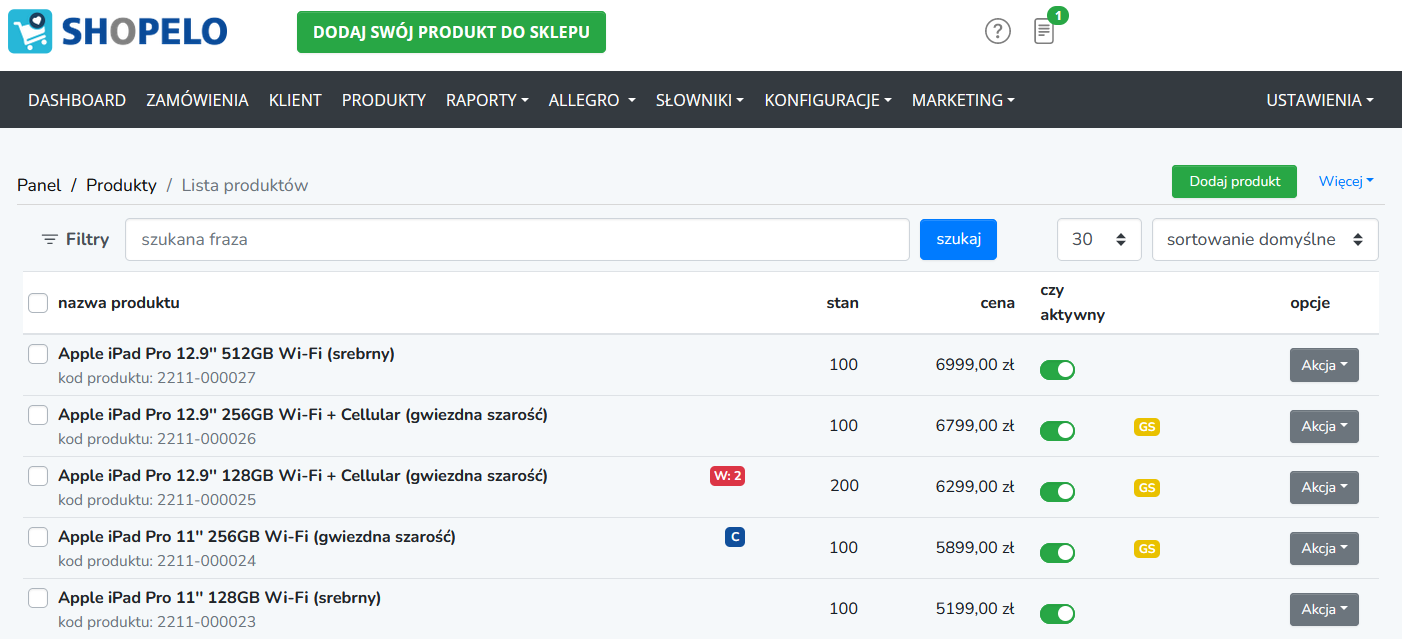Focus the szukana fraza search field
This screenshot has height=639, width=1402.
pos(517,240)
